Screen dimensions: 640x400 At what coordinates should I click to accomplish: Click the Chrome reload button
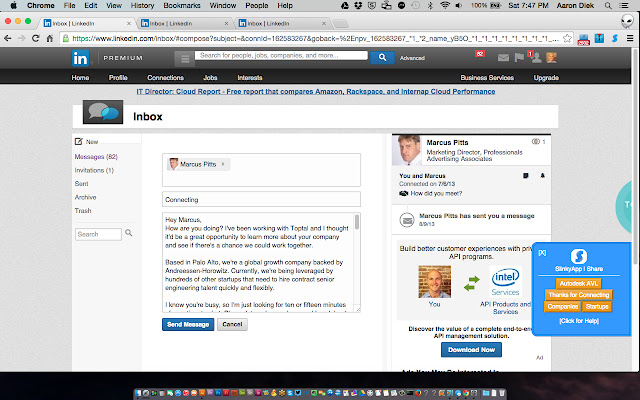tap(36, 38)
